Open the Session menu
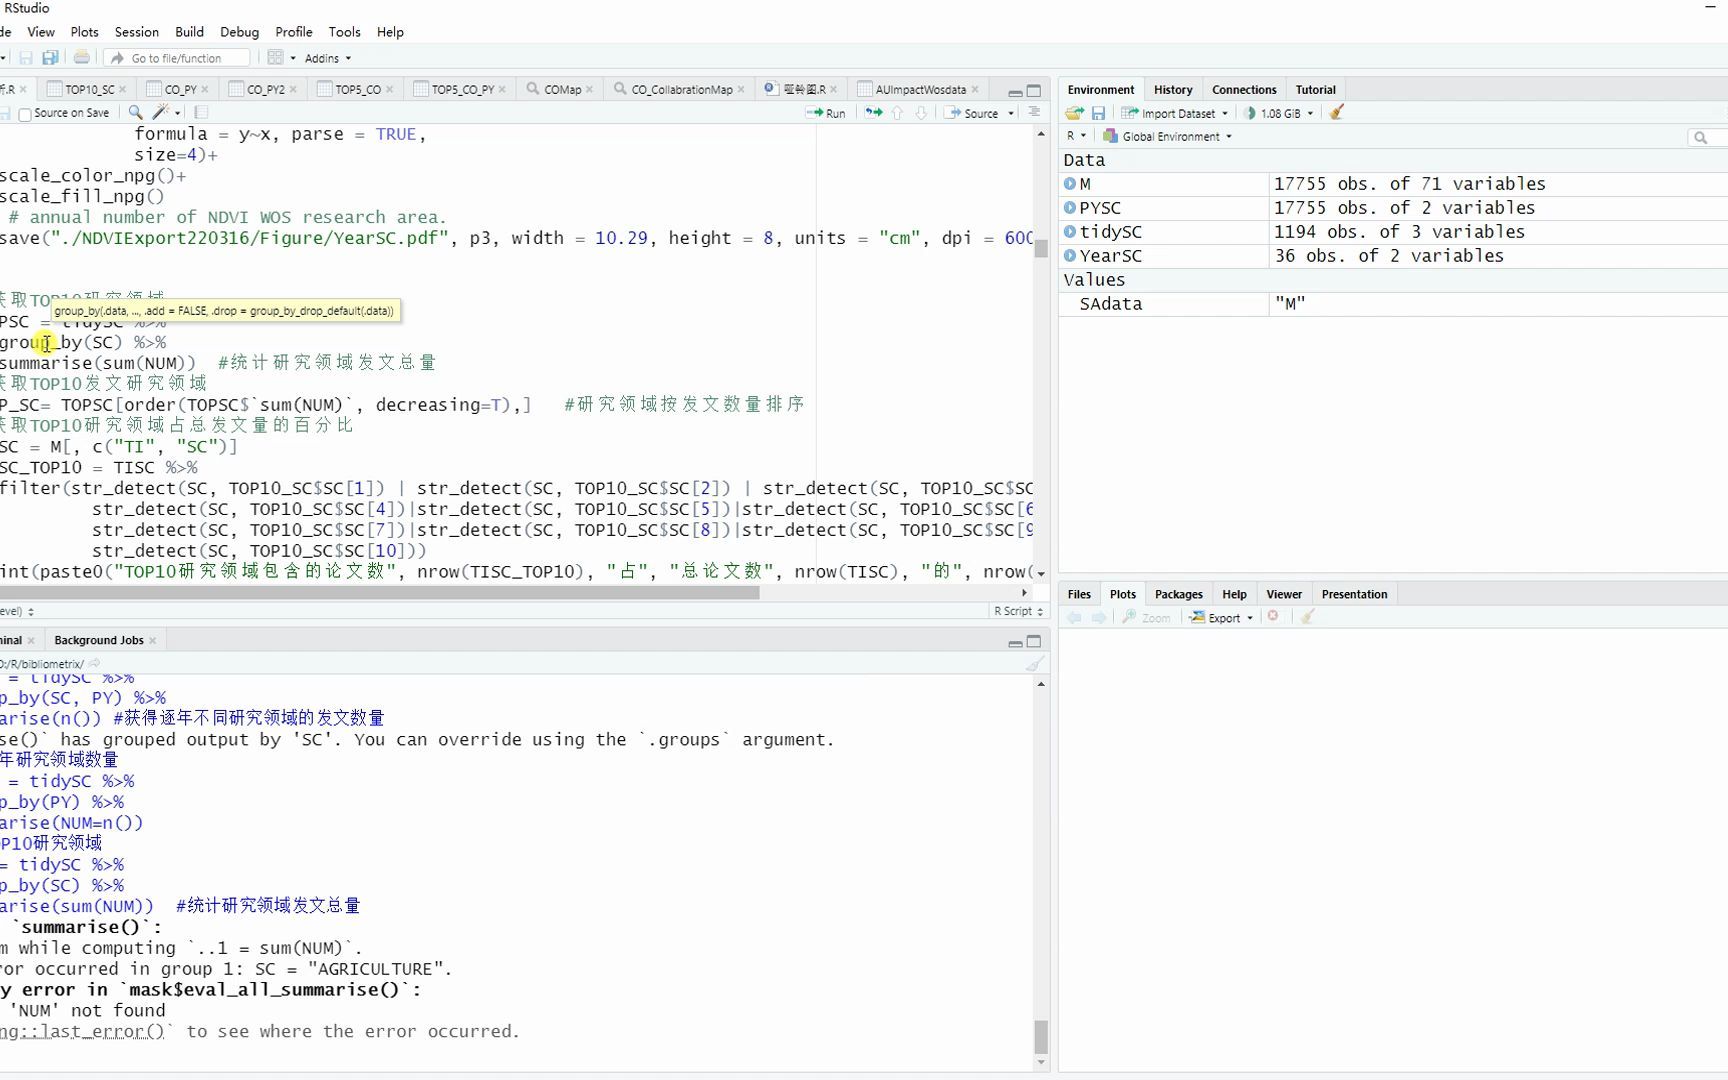This screenshot has width=1728, height=1080. [x=136, y=32]
